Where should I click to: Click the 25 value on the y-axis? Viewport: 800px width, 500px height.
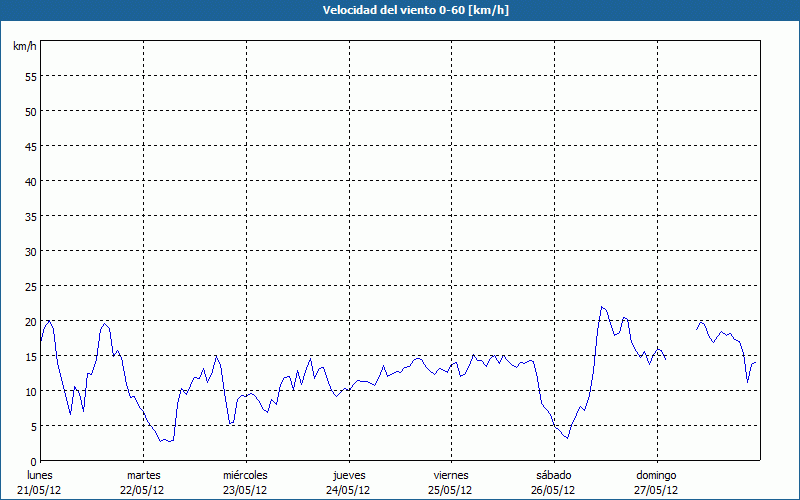30,286
